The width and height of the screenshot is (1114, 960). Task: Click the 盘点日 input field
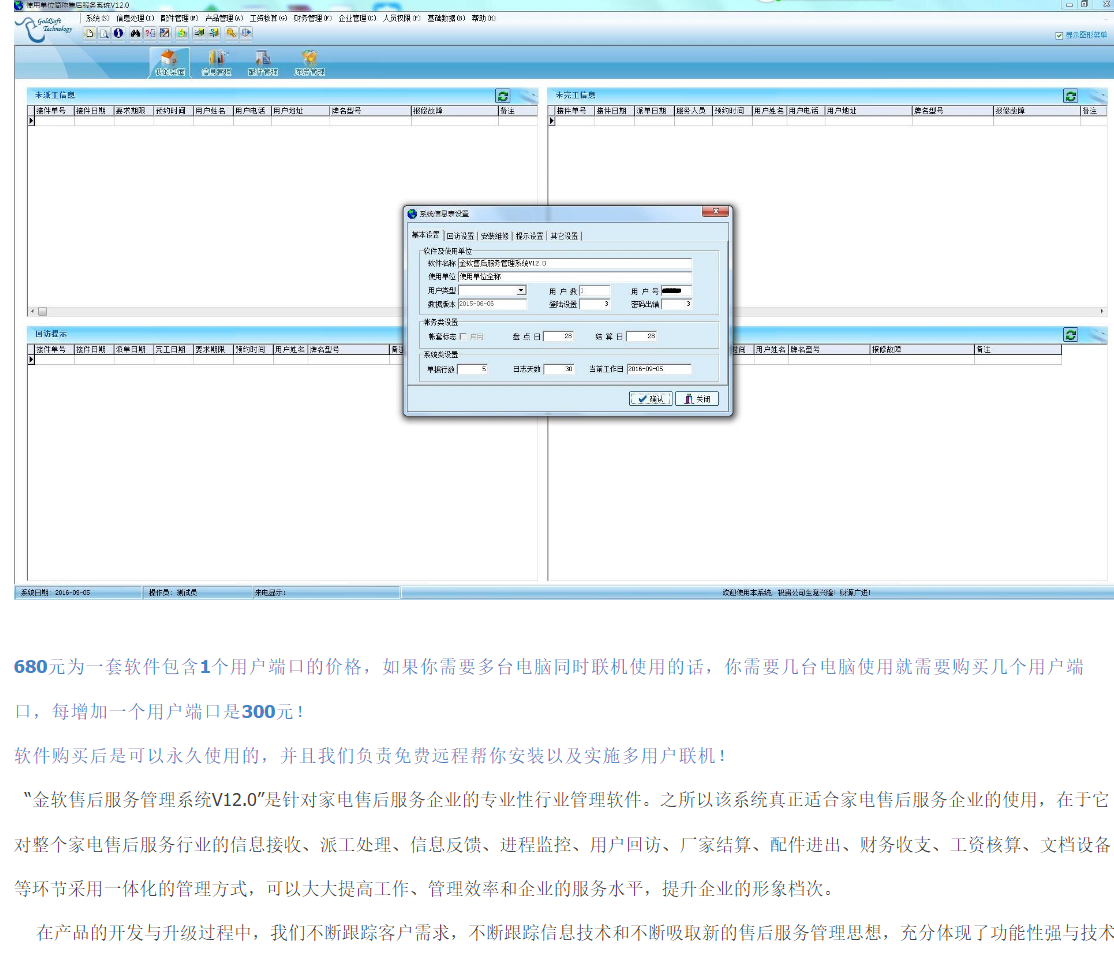(559, 337)
